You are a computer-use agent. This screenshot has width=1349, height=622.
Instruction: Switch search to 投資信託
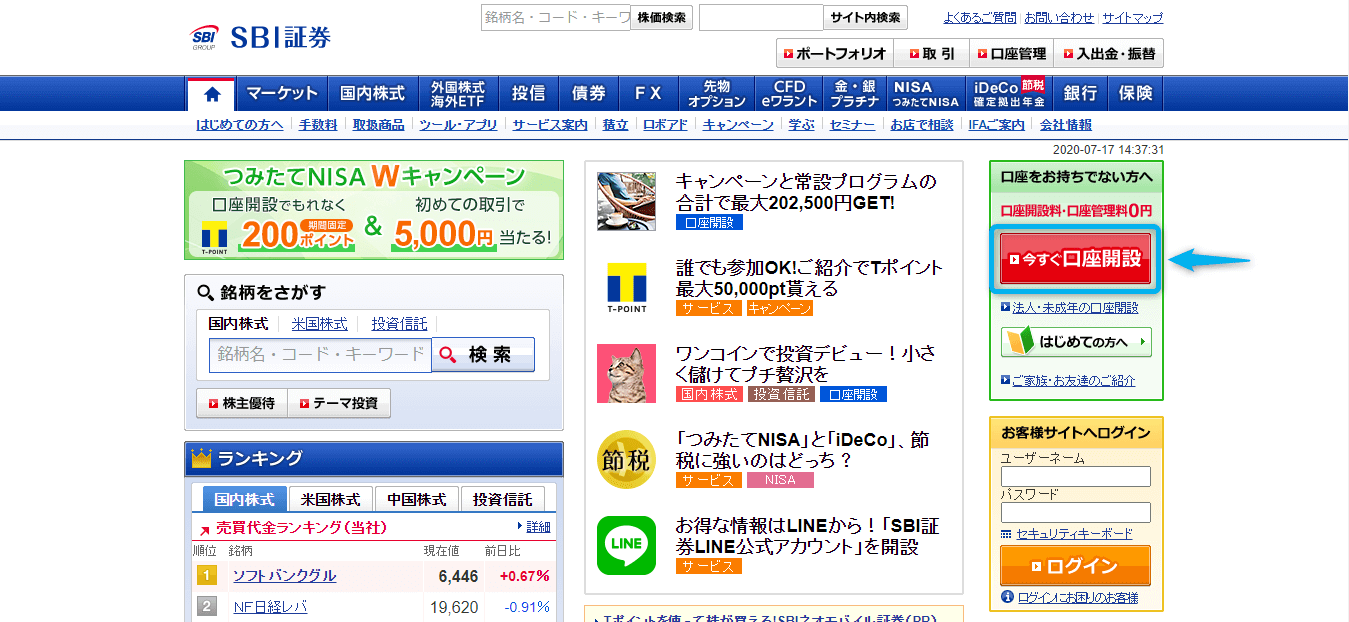tap(399, 324)
